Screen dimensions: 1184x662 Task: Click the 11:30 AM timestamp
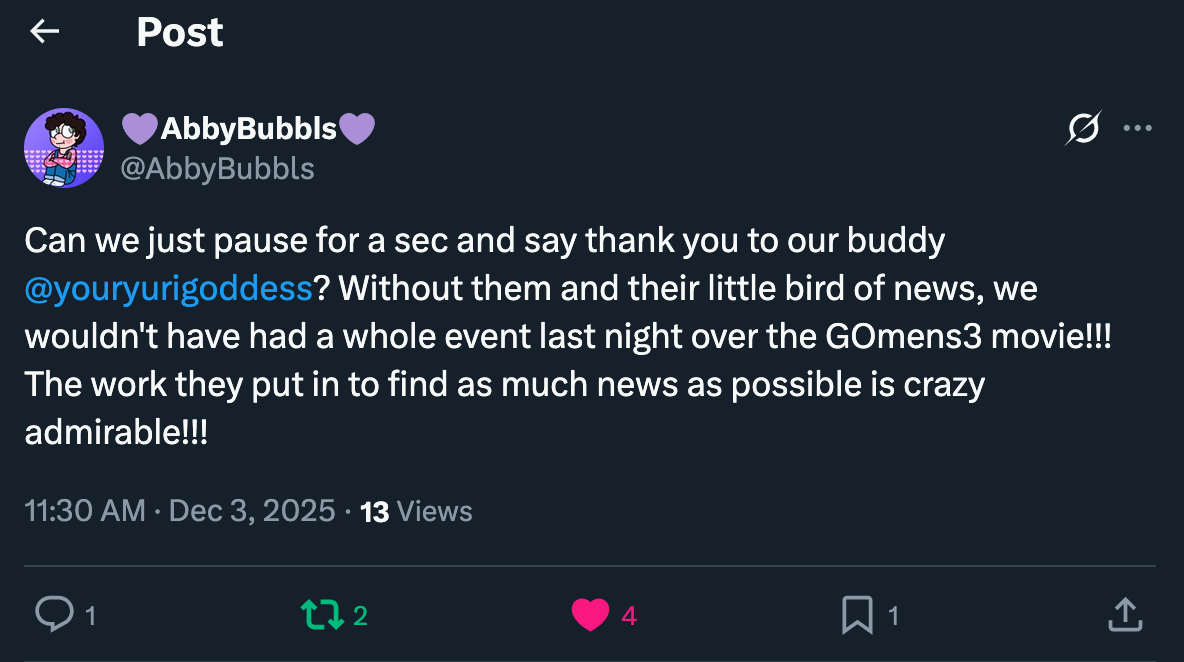click(85, 511)
